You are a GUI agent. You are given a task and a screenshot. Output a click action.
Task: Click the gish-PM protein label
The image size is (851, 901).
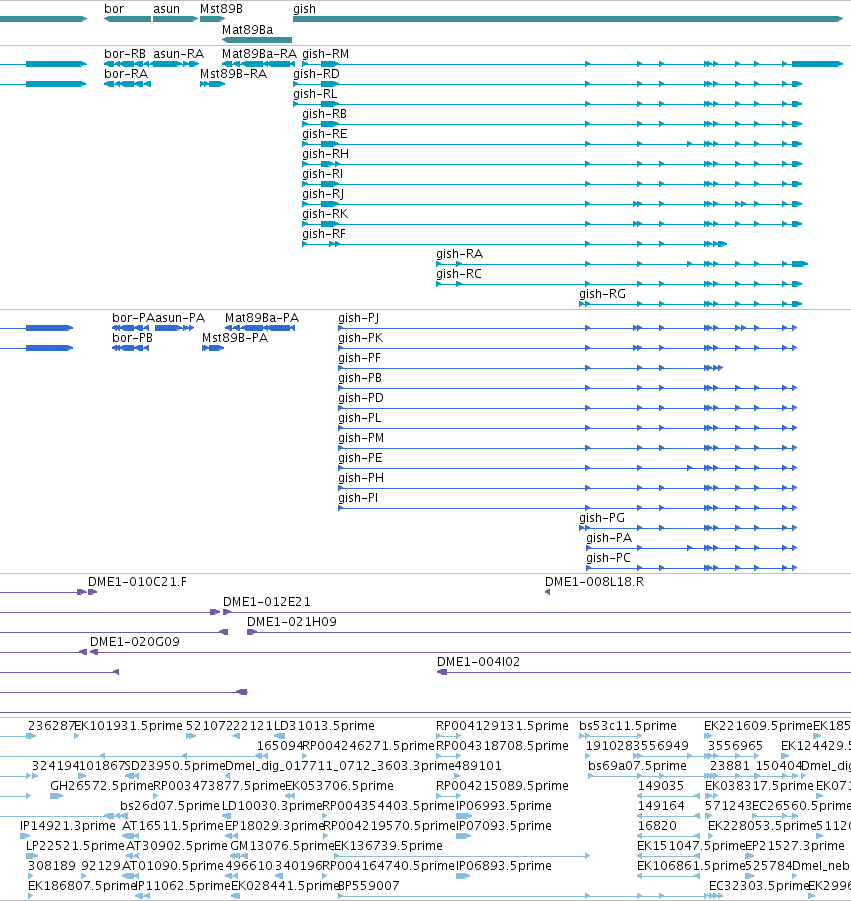coord(361,438)
